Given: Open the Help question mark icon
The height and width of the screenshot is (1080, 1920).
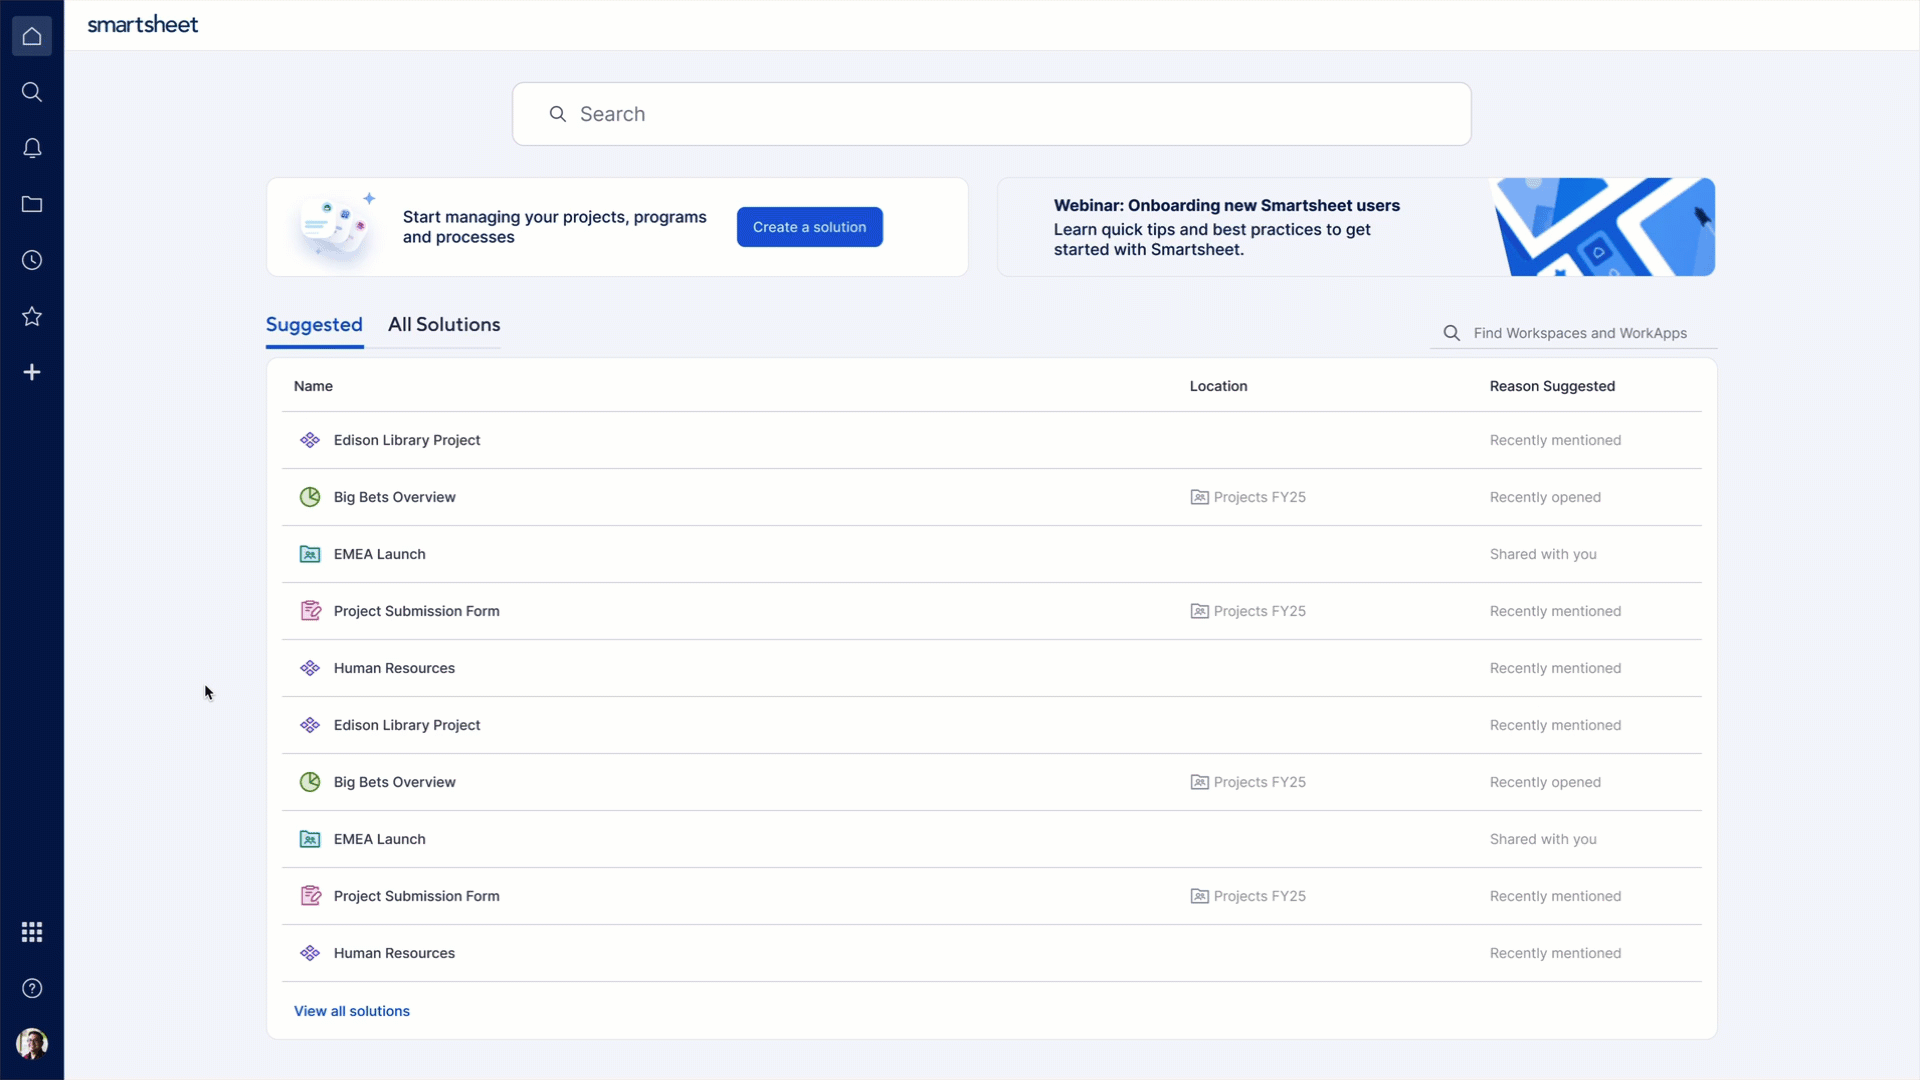Looking at the screenshot, I should 32,988.
